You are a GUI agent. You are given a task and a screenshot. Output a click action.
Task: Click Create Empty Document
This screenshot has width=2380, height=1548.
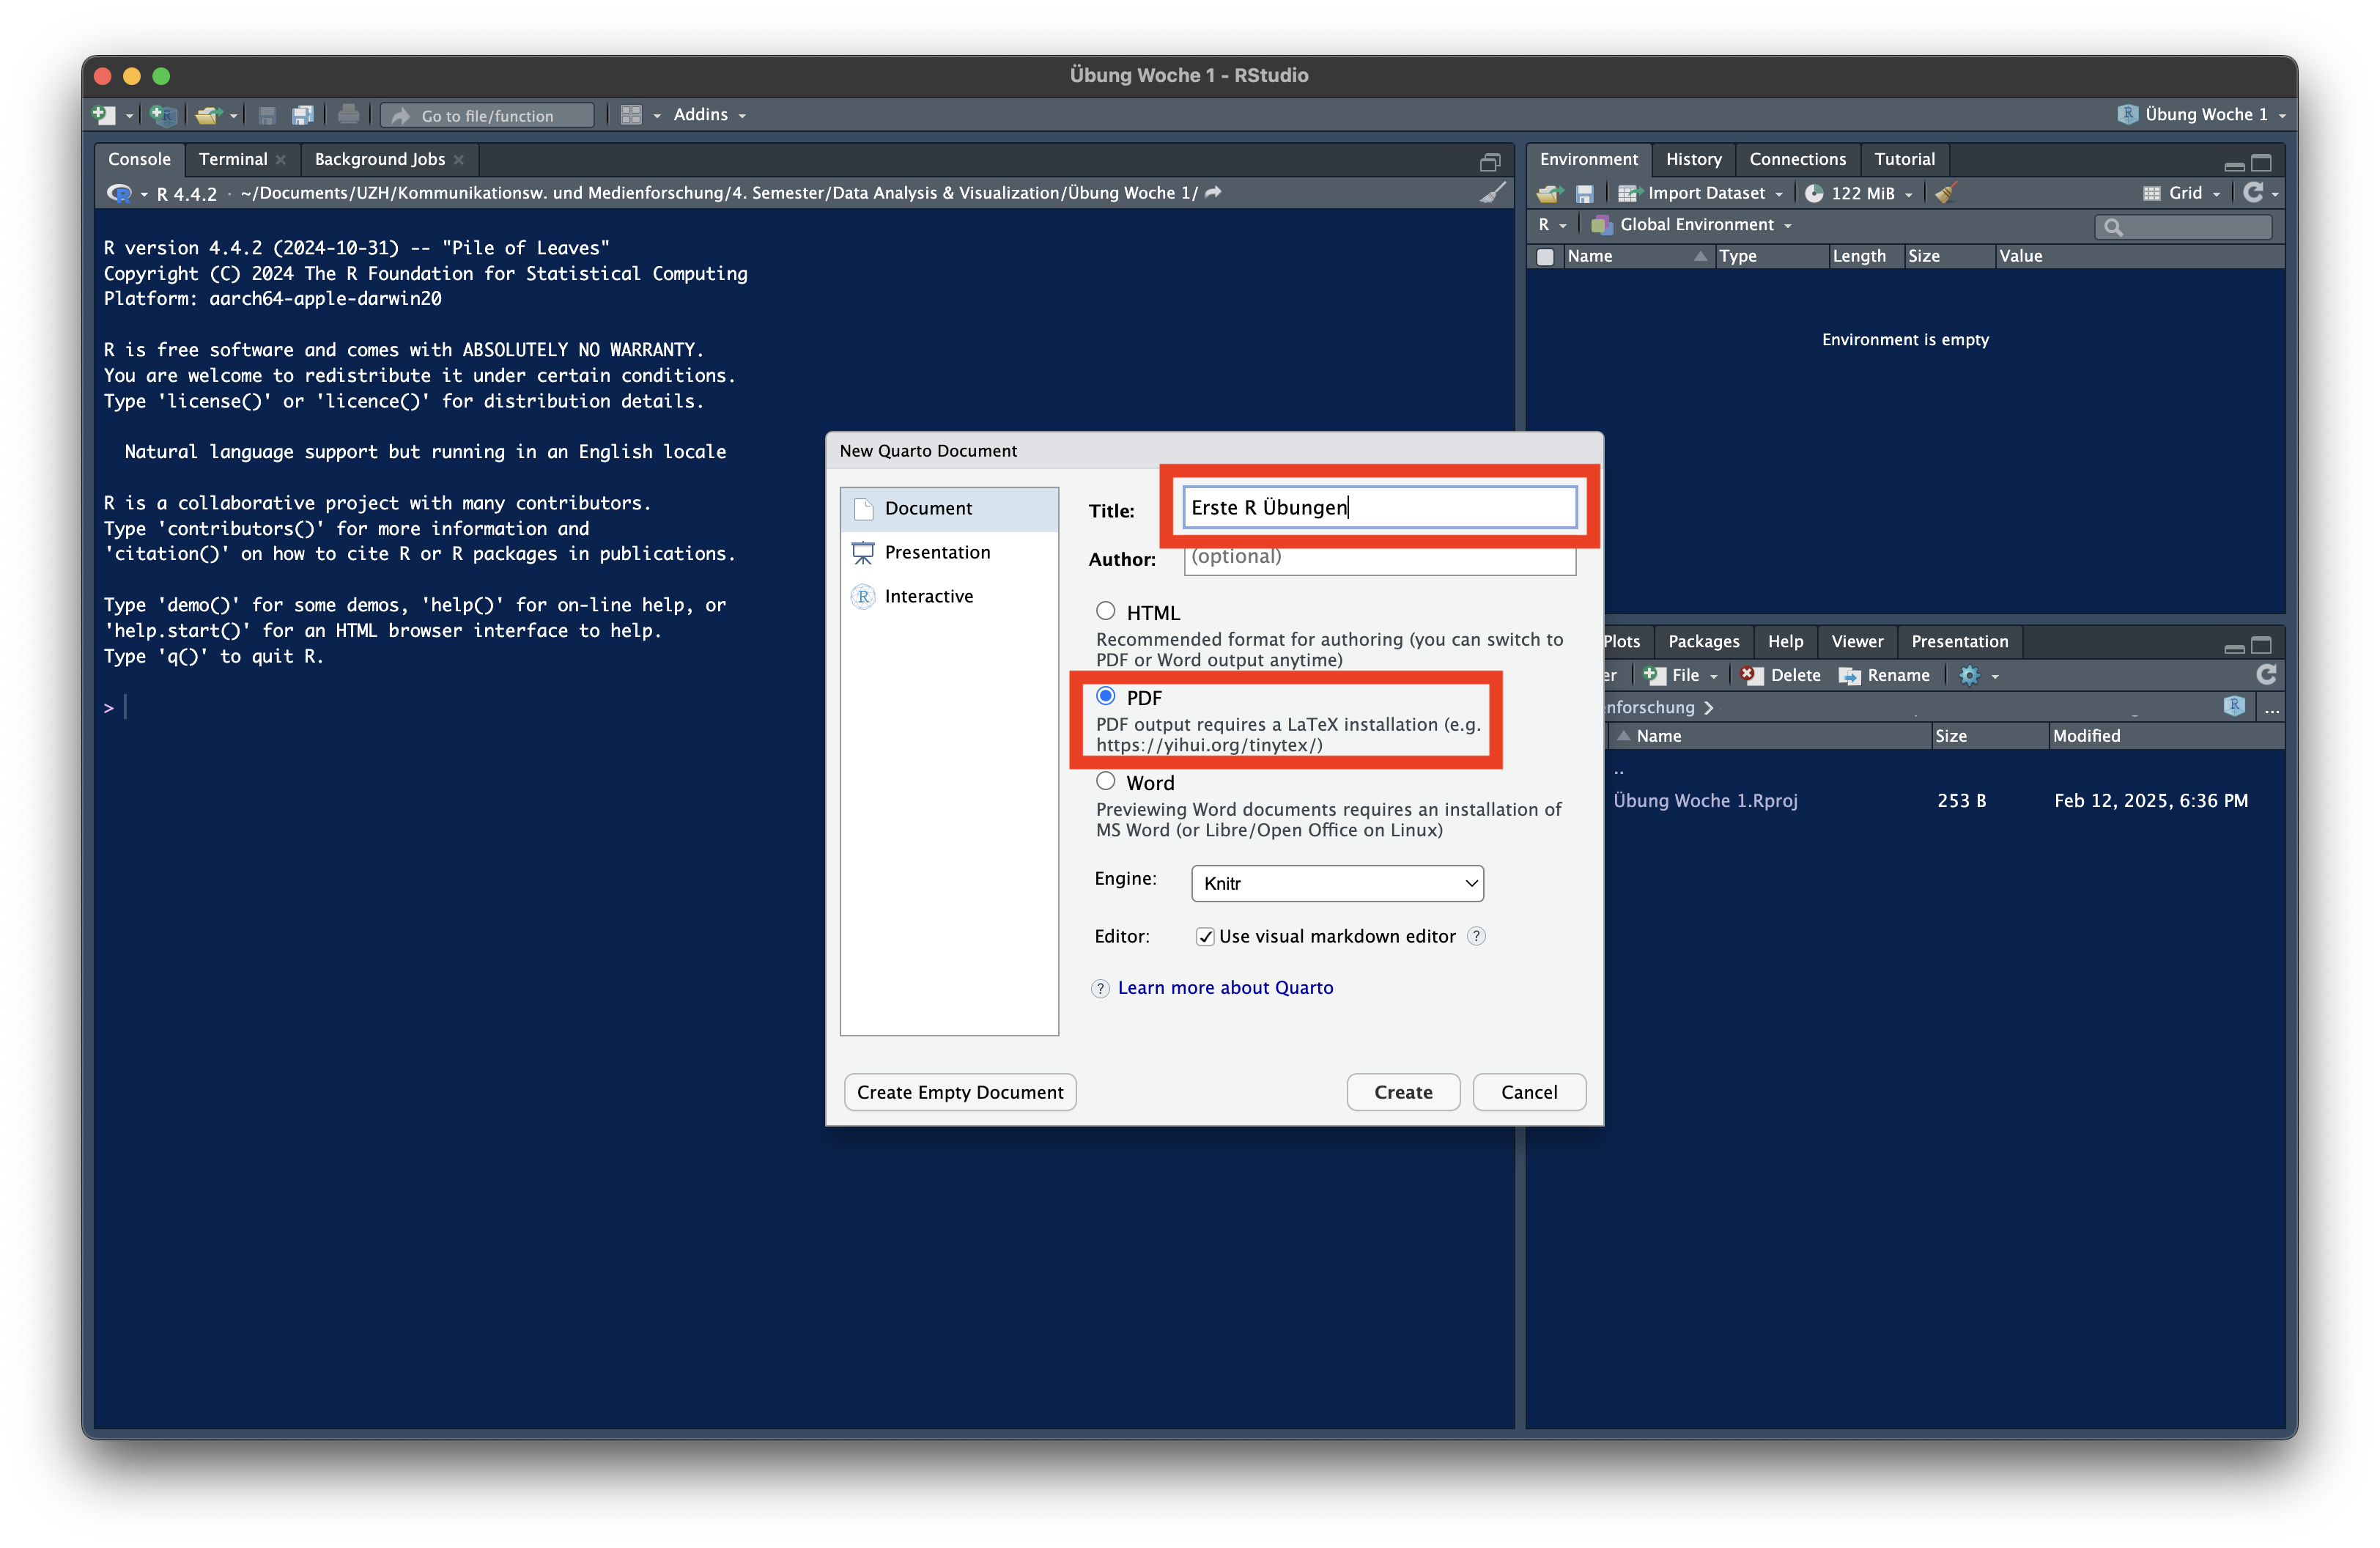(960, 1092)
